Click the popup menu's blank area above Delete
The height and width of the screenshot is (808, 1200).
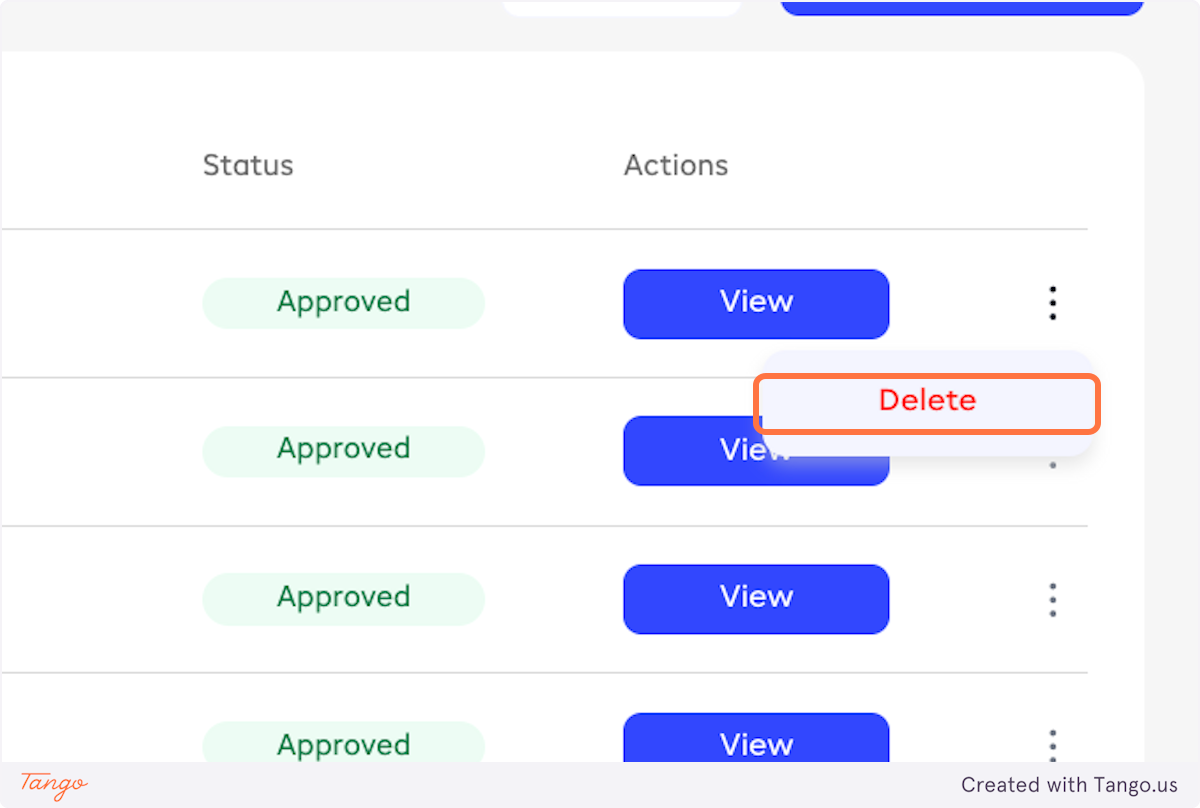click(x=925, y=362)
